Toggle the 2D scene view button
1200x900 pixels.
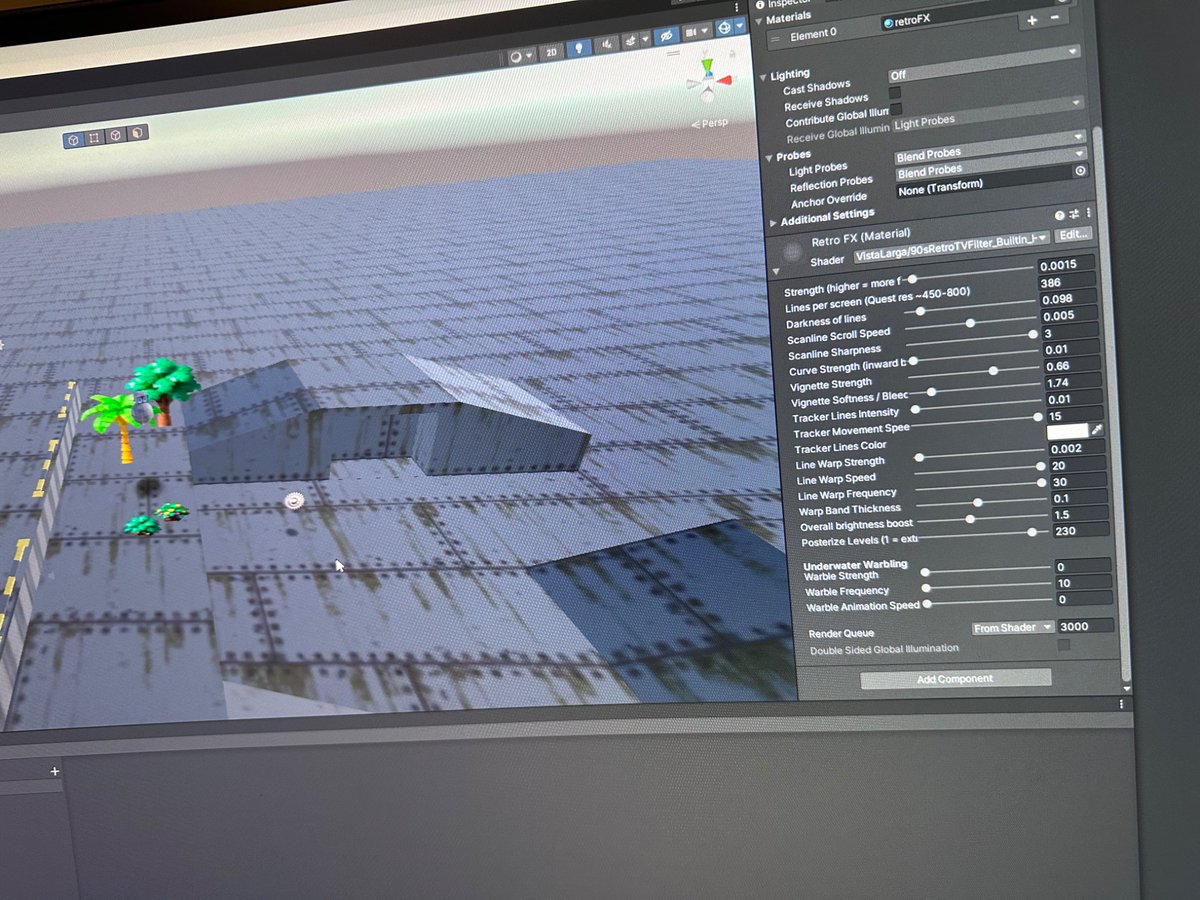coord(551,52)
